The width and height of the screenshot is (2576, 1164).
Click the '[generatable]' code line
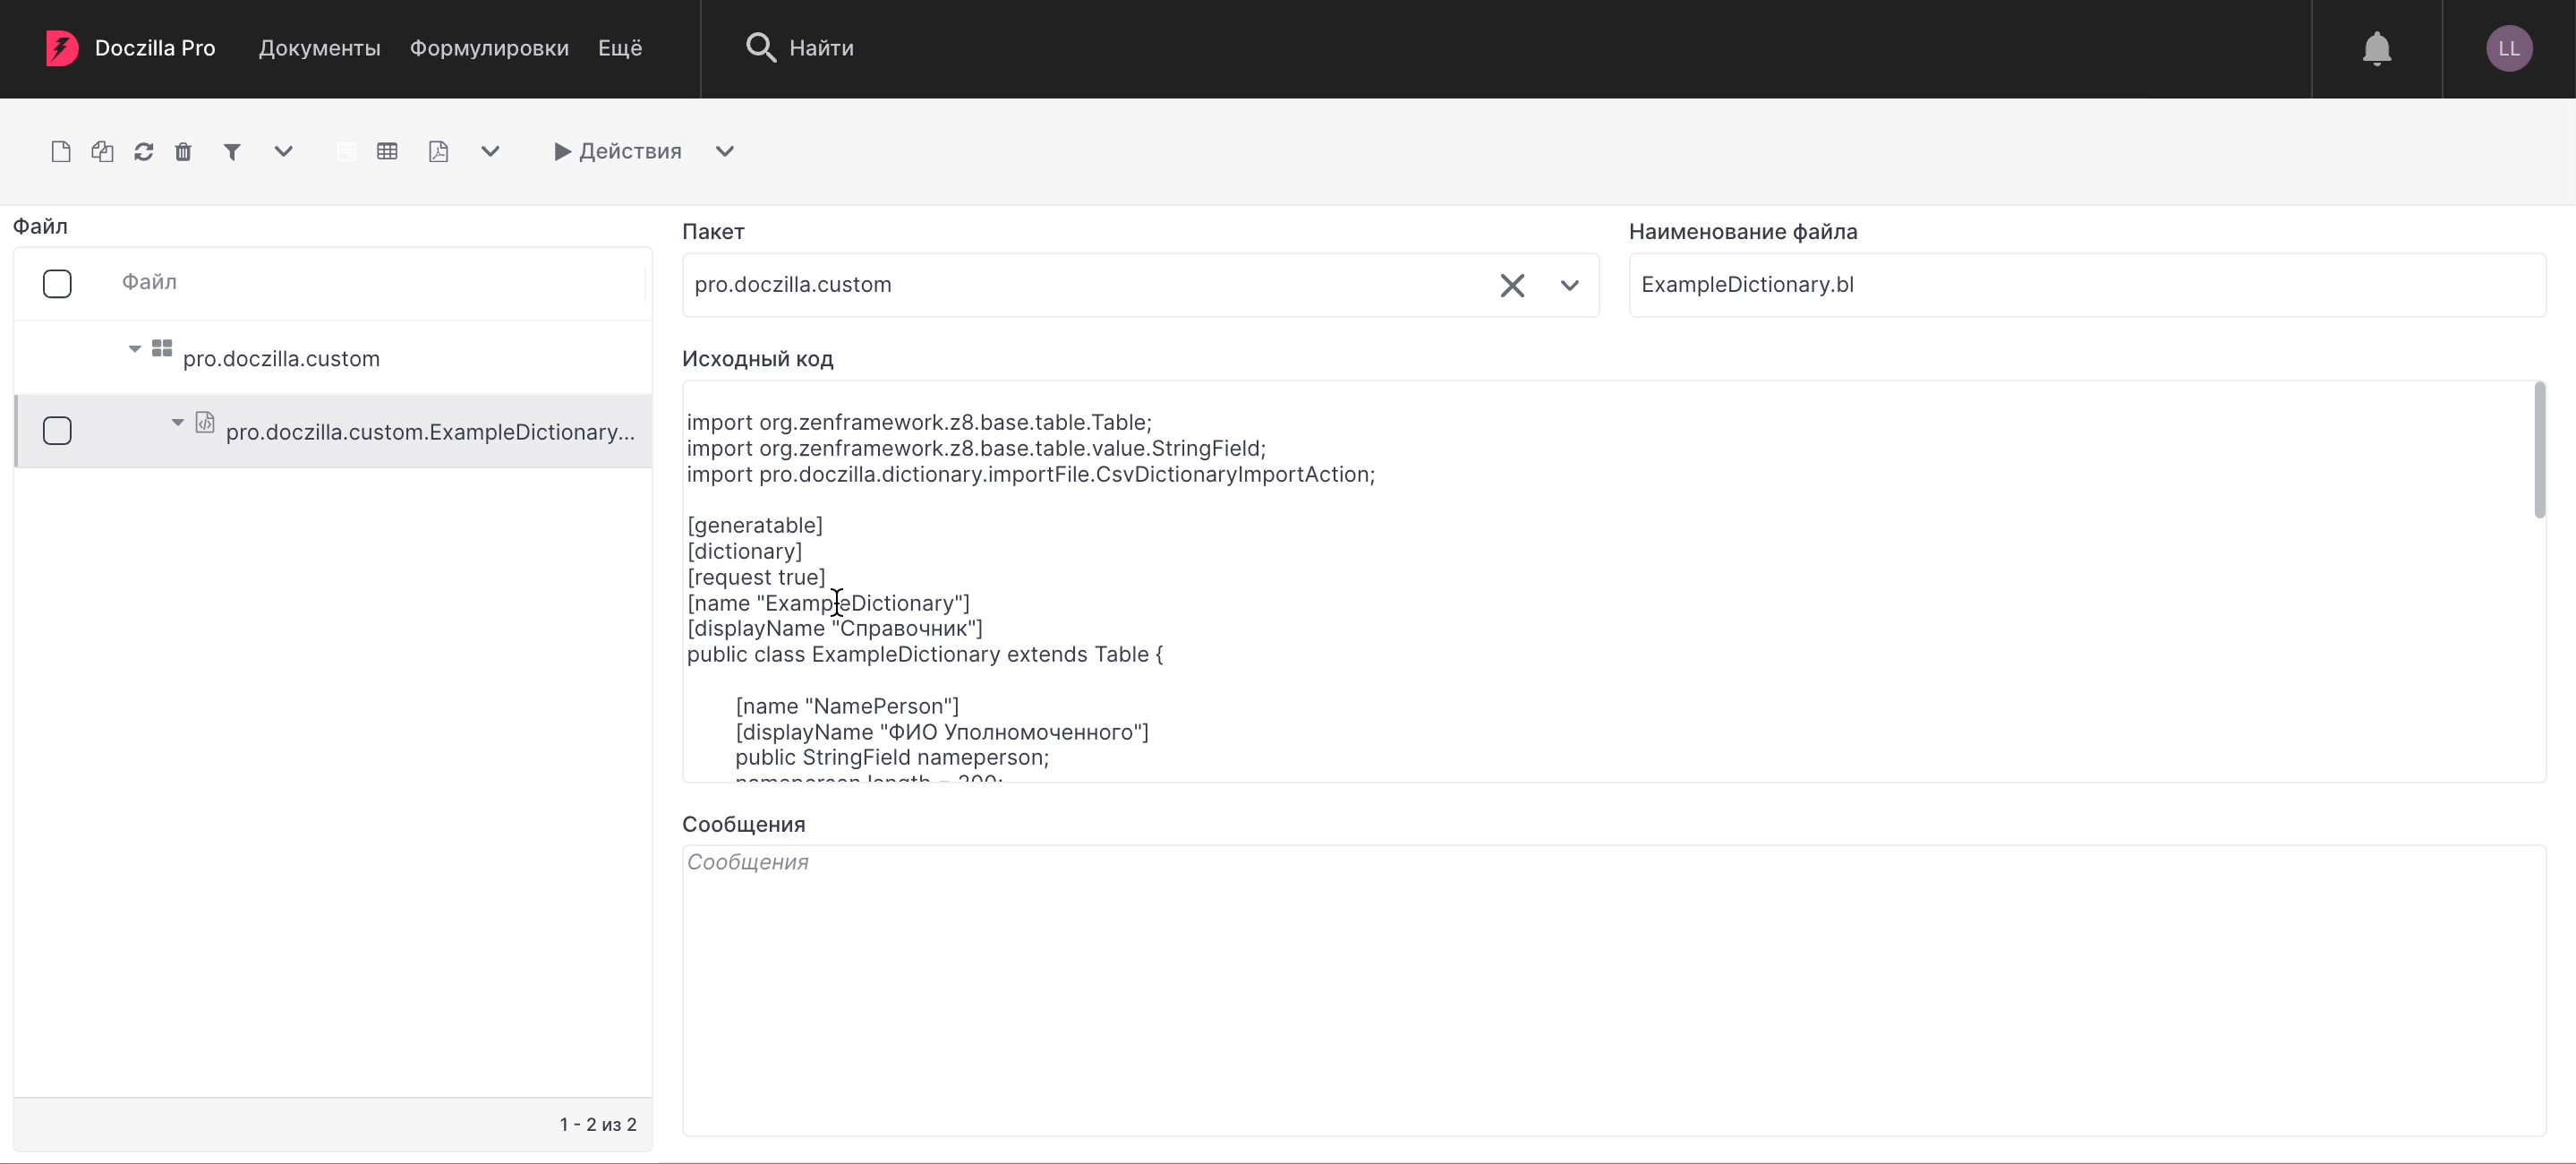tap(755, 525)
